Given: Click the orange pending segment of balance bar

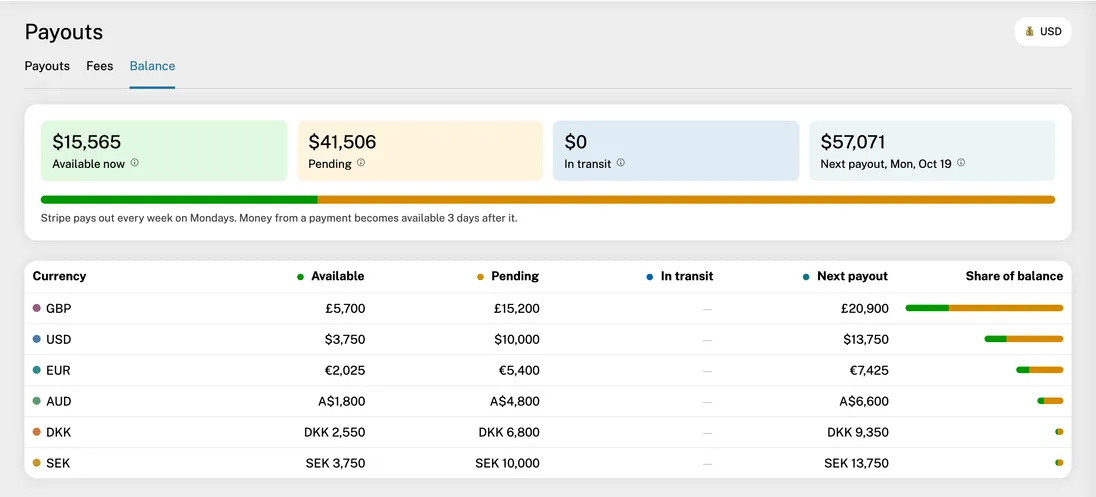Looking at the screenshot, I should click(686, 200).
